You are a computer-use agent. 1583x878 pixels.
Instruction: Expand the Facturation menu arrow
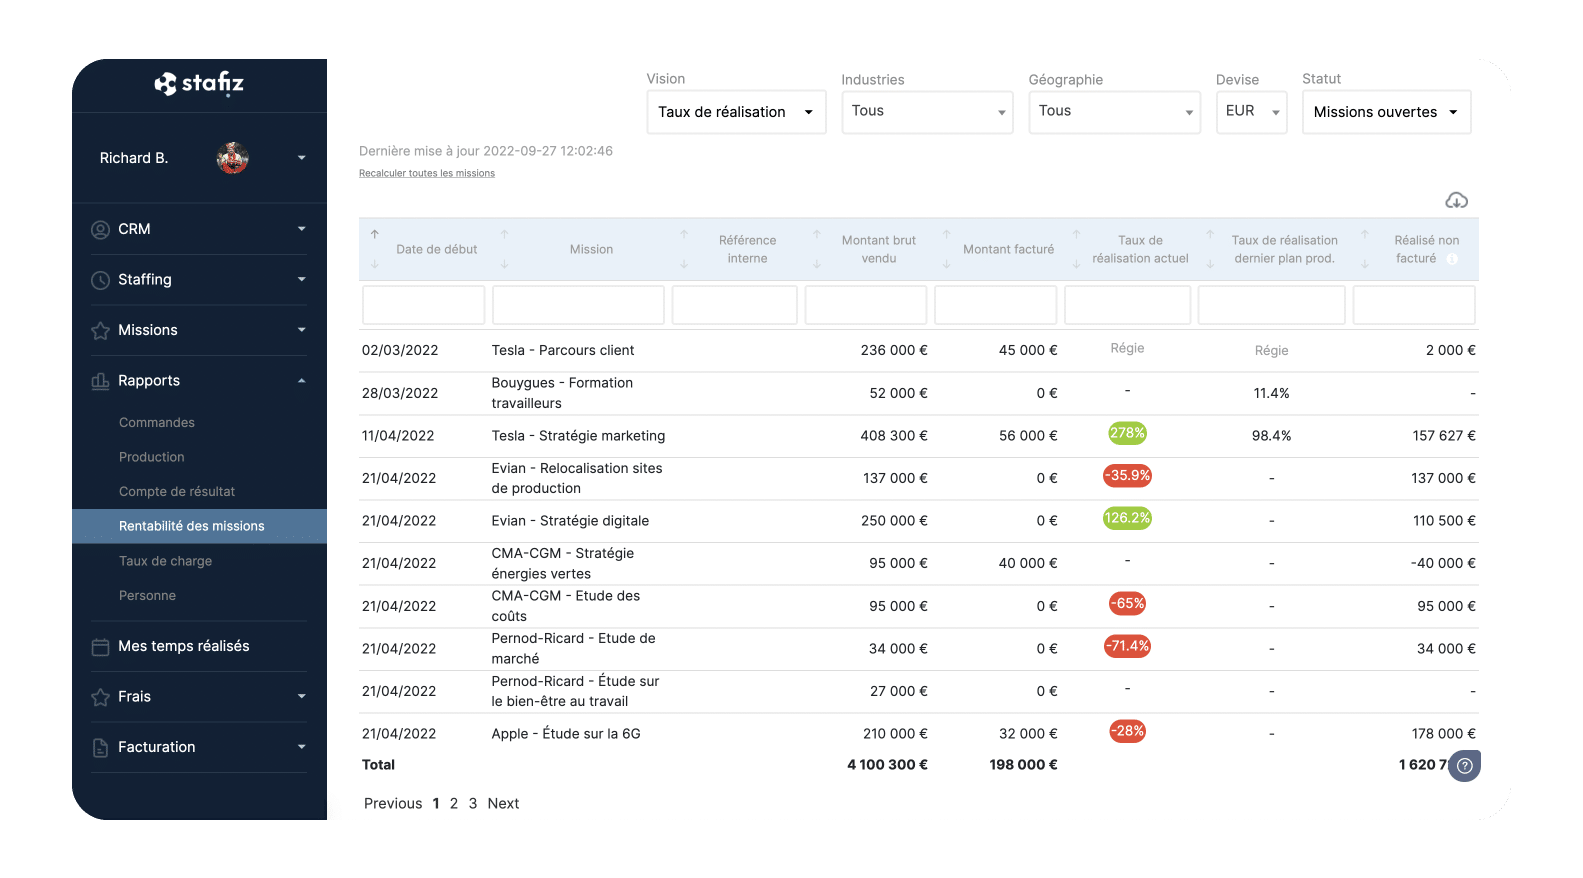(301, 747)
